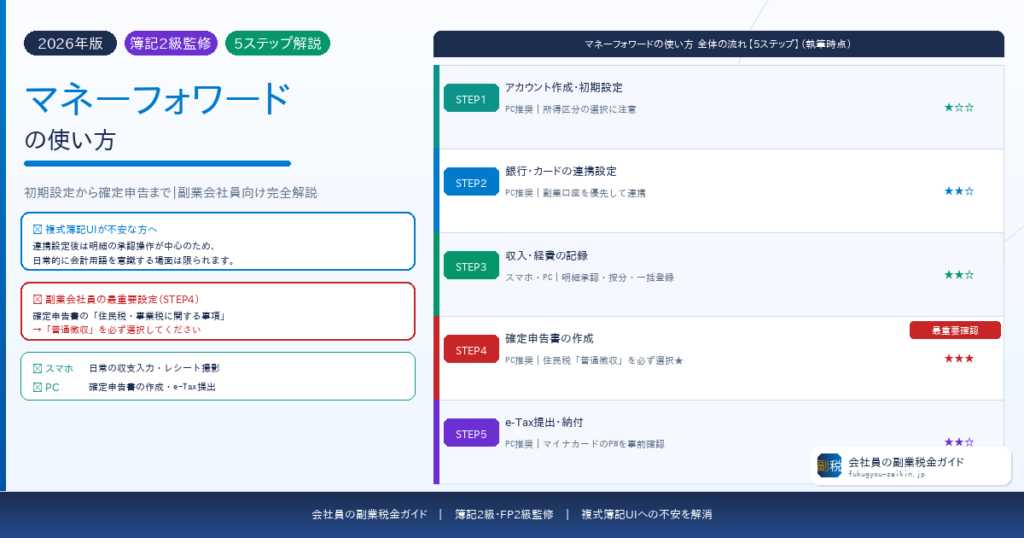
Task: Click the 複式簿記UIが不安な方へ heading
Action: [x=101, y=229]
